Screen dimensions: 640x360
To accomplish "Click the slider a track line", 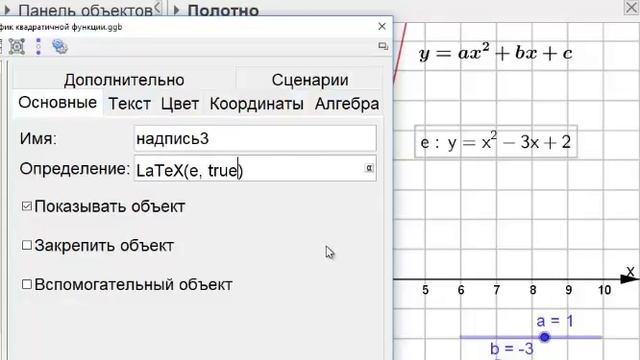I will click(531, 337).
